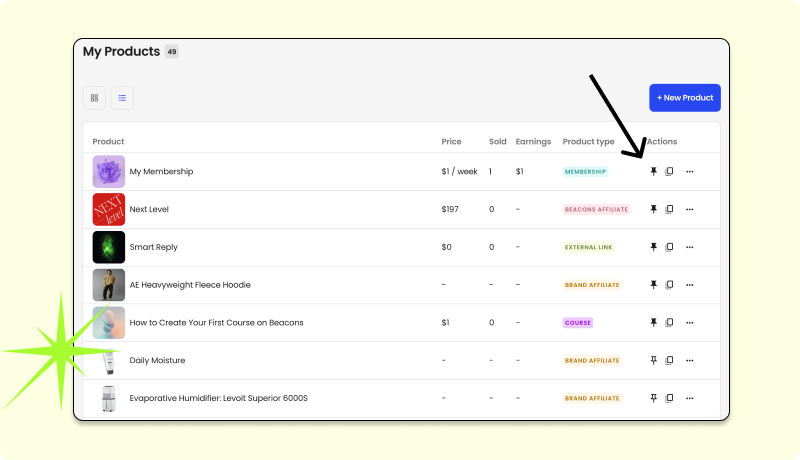Click the Product type column header

(588, 142)
